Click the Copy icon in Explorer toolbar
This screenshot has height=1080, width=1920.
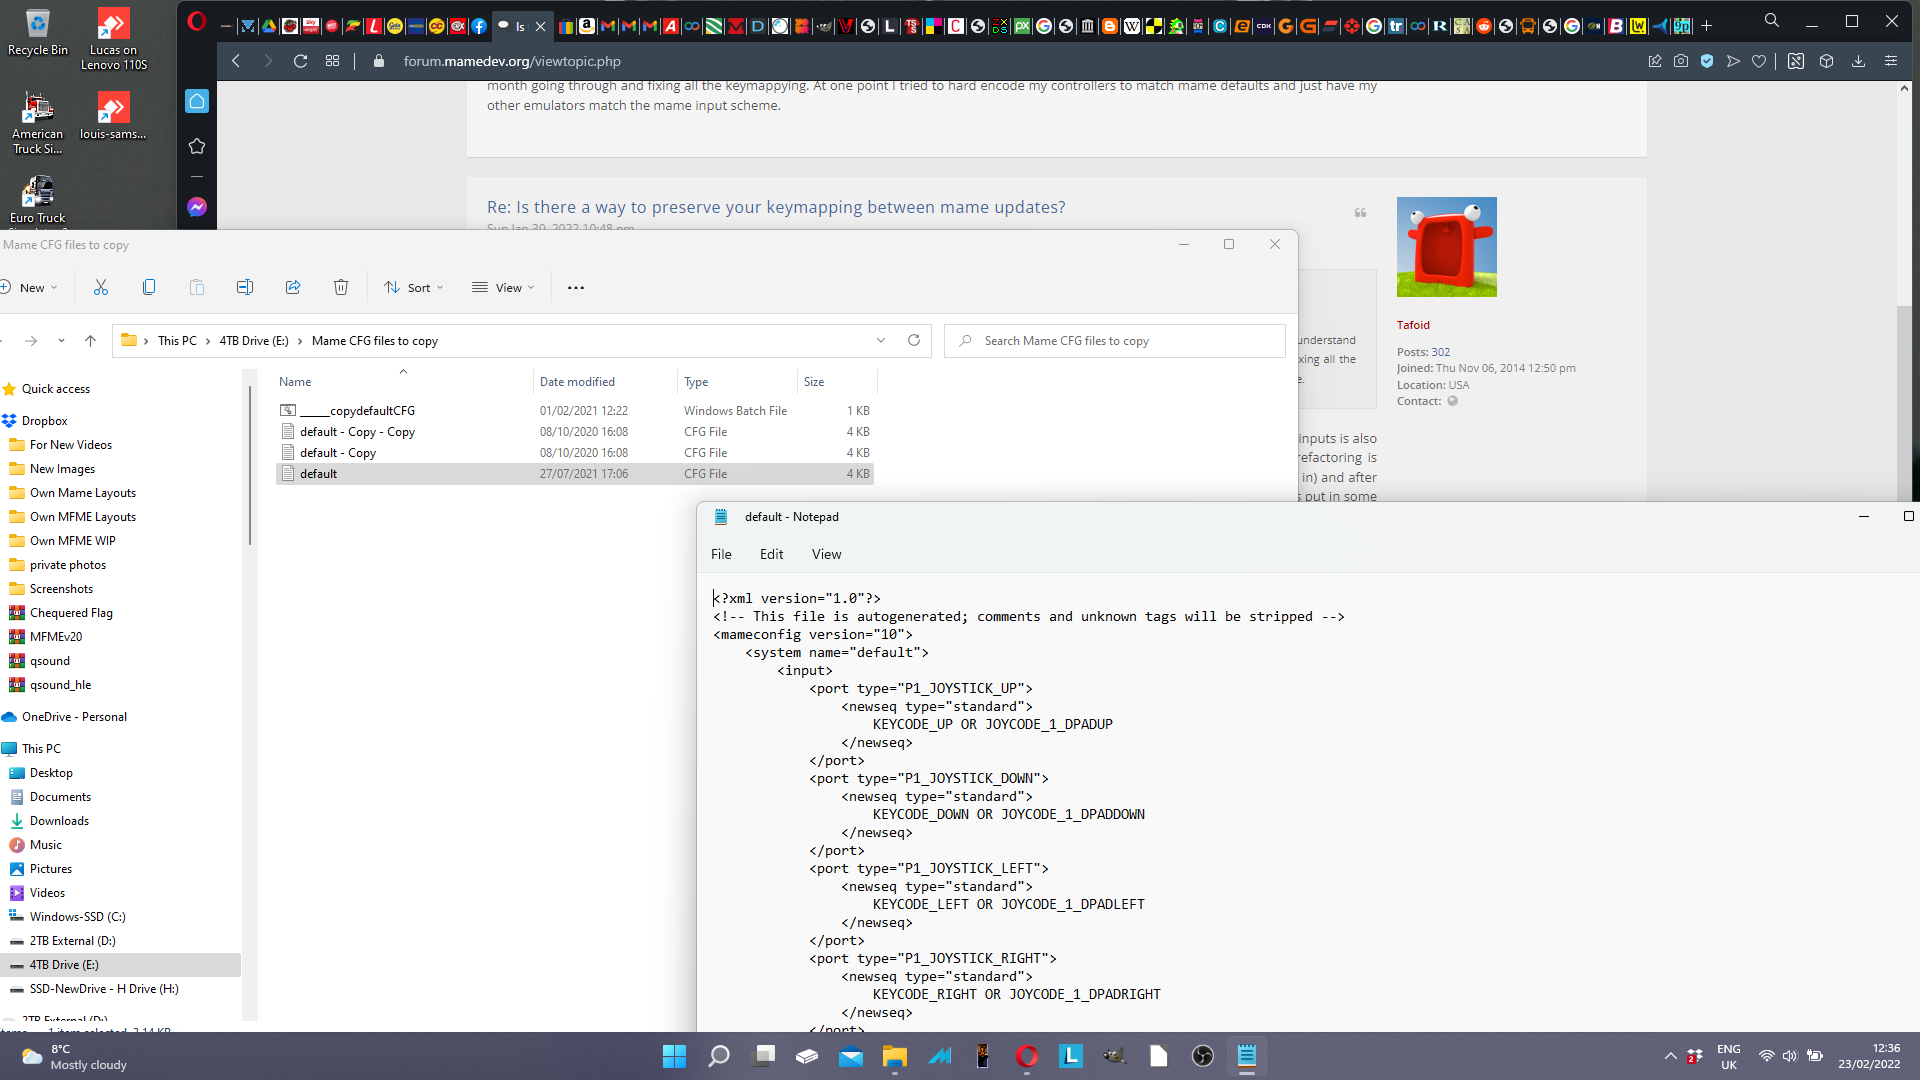coord(149,288)
